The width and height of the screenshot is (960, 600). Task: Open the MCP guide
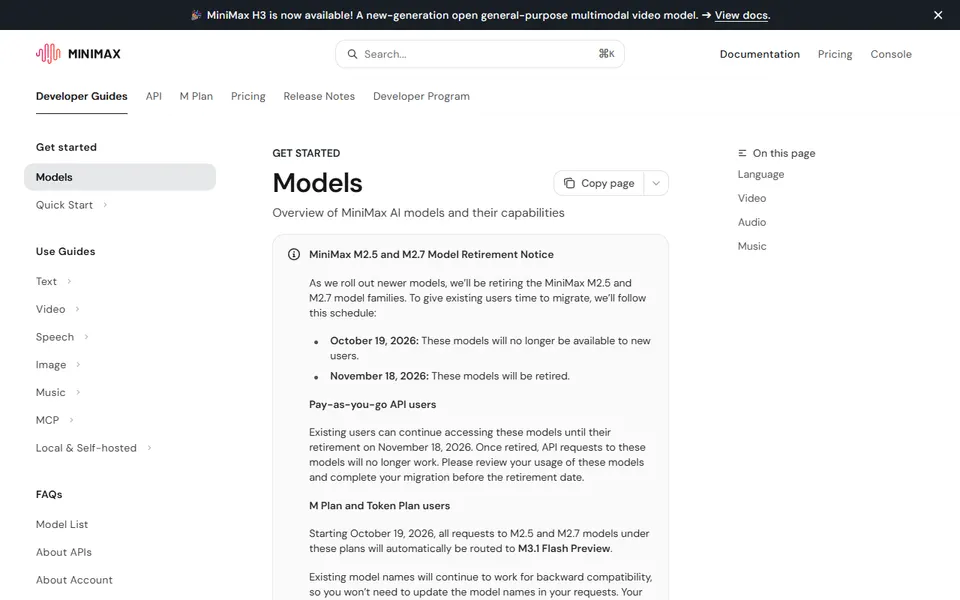click(x=47, y=420)
